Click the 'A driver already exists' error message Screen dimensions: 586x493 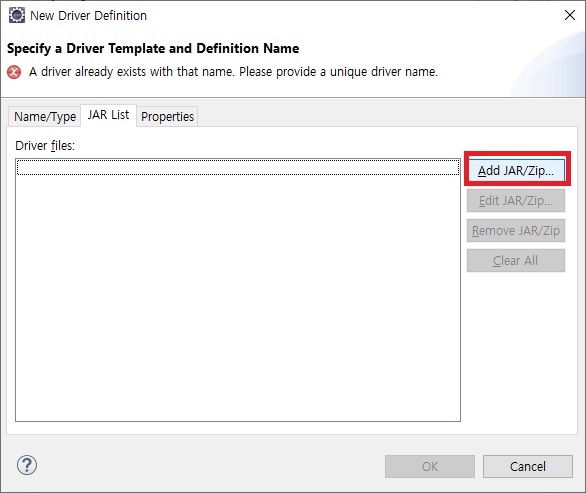point(233,71)
